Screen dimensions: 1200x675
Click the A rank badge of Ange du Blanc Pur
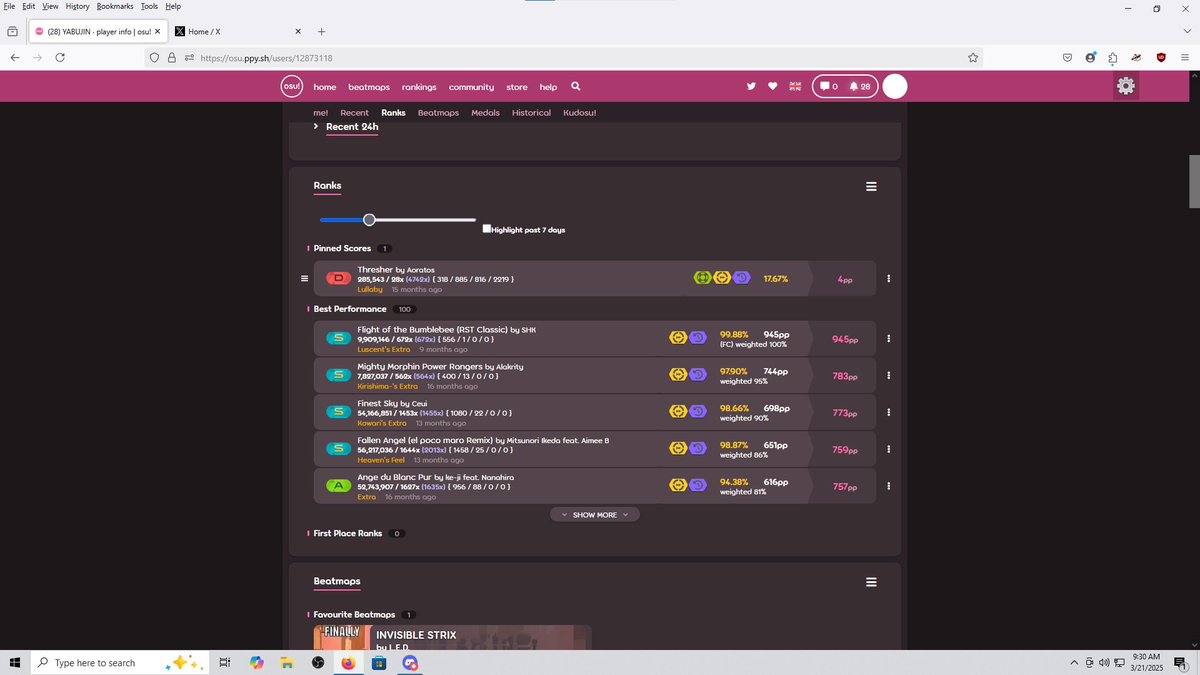(338, 486)
